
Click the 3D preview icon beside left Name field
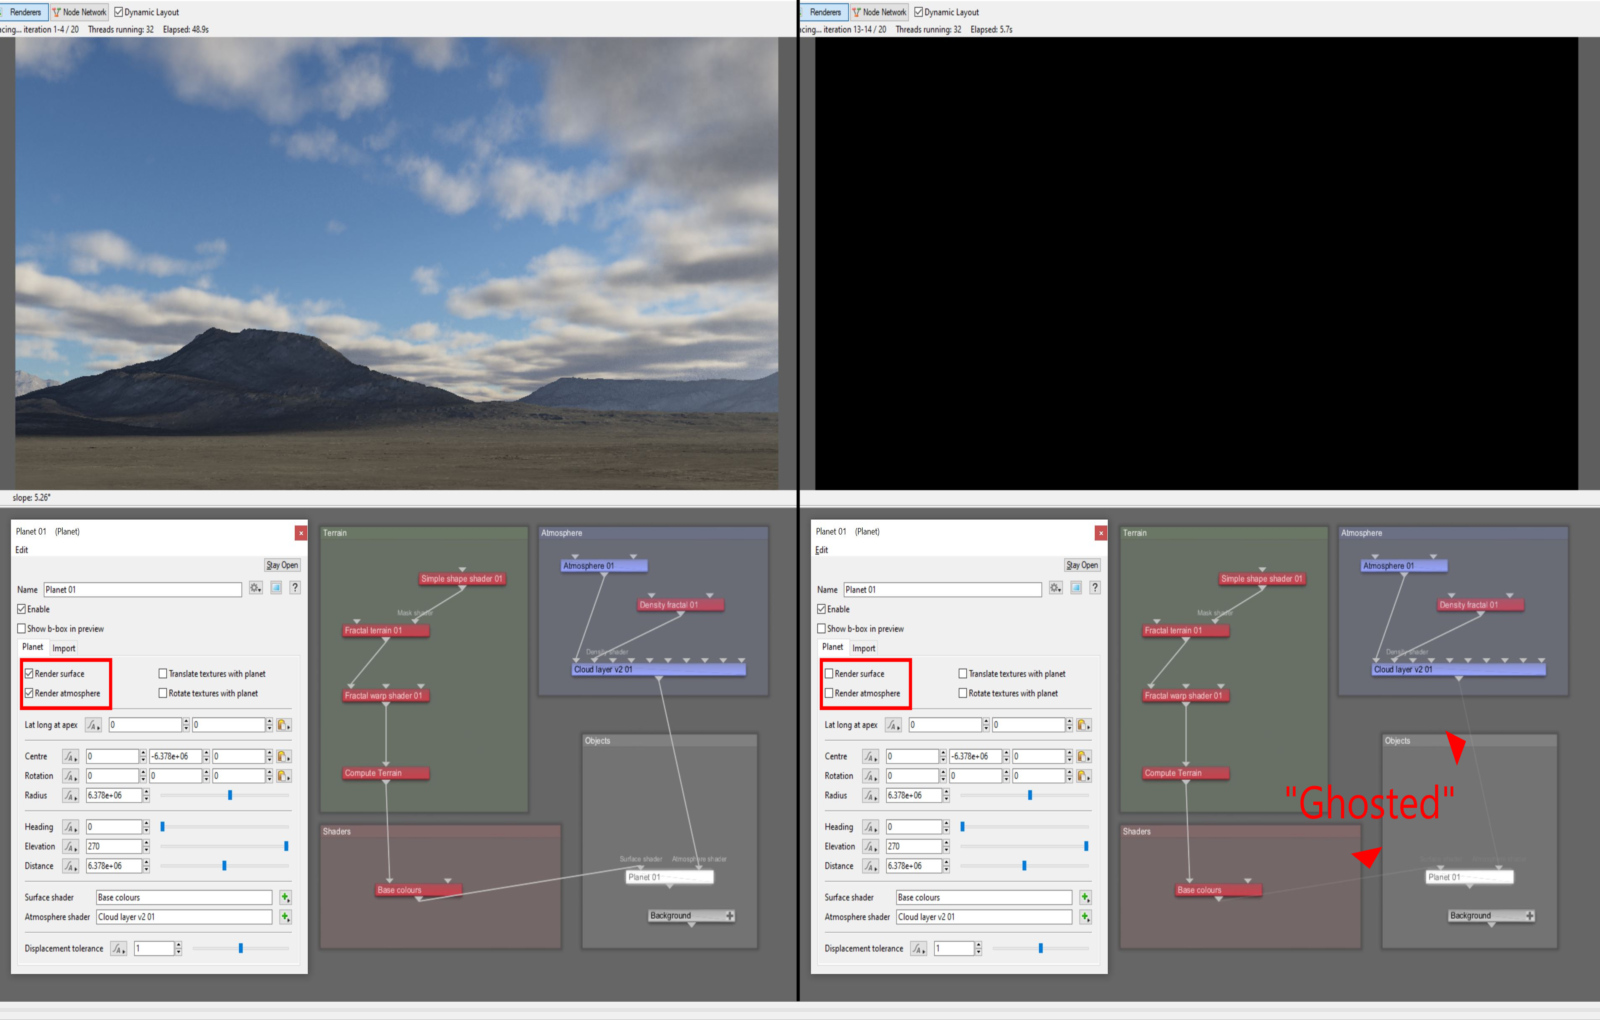[x=276, y=588]
